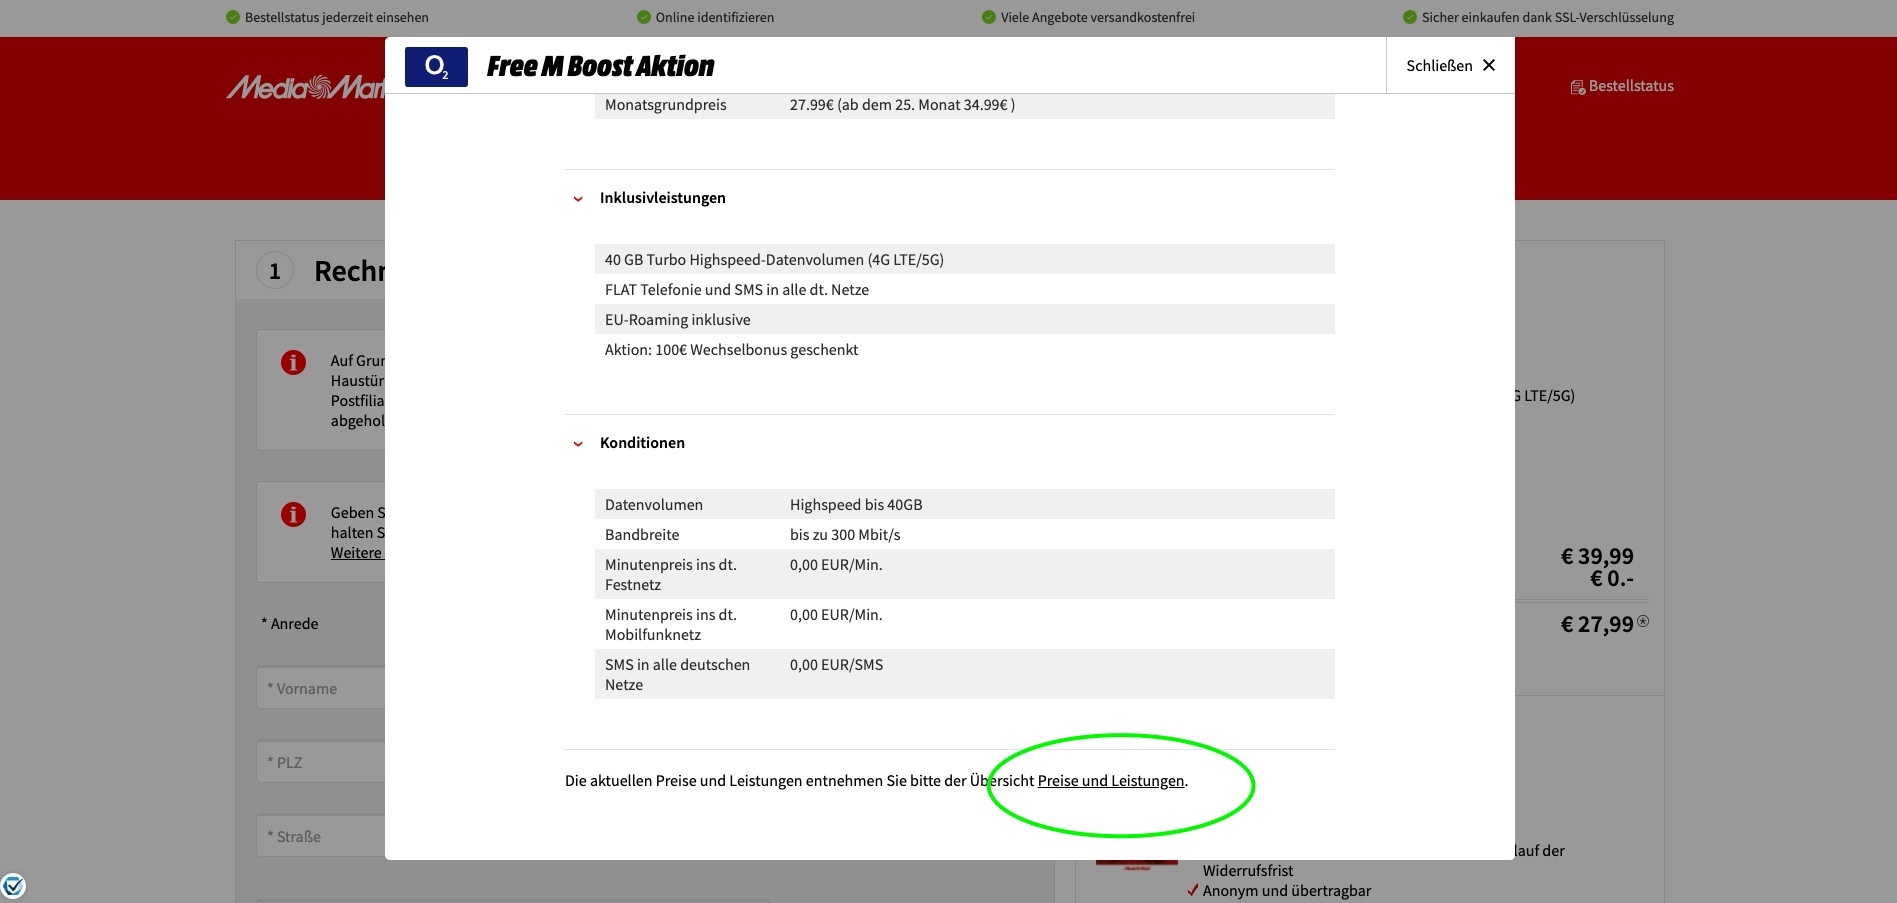Click the Bestellstatus icon in header
1897x903 pixels.
(1578, 87)
